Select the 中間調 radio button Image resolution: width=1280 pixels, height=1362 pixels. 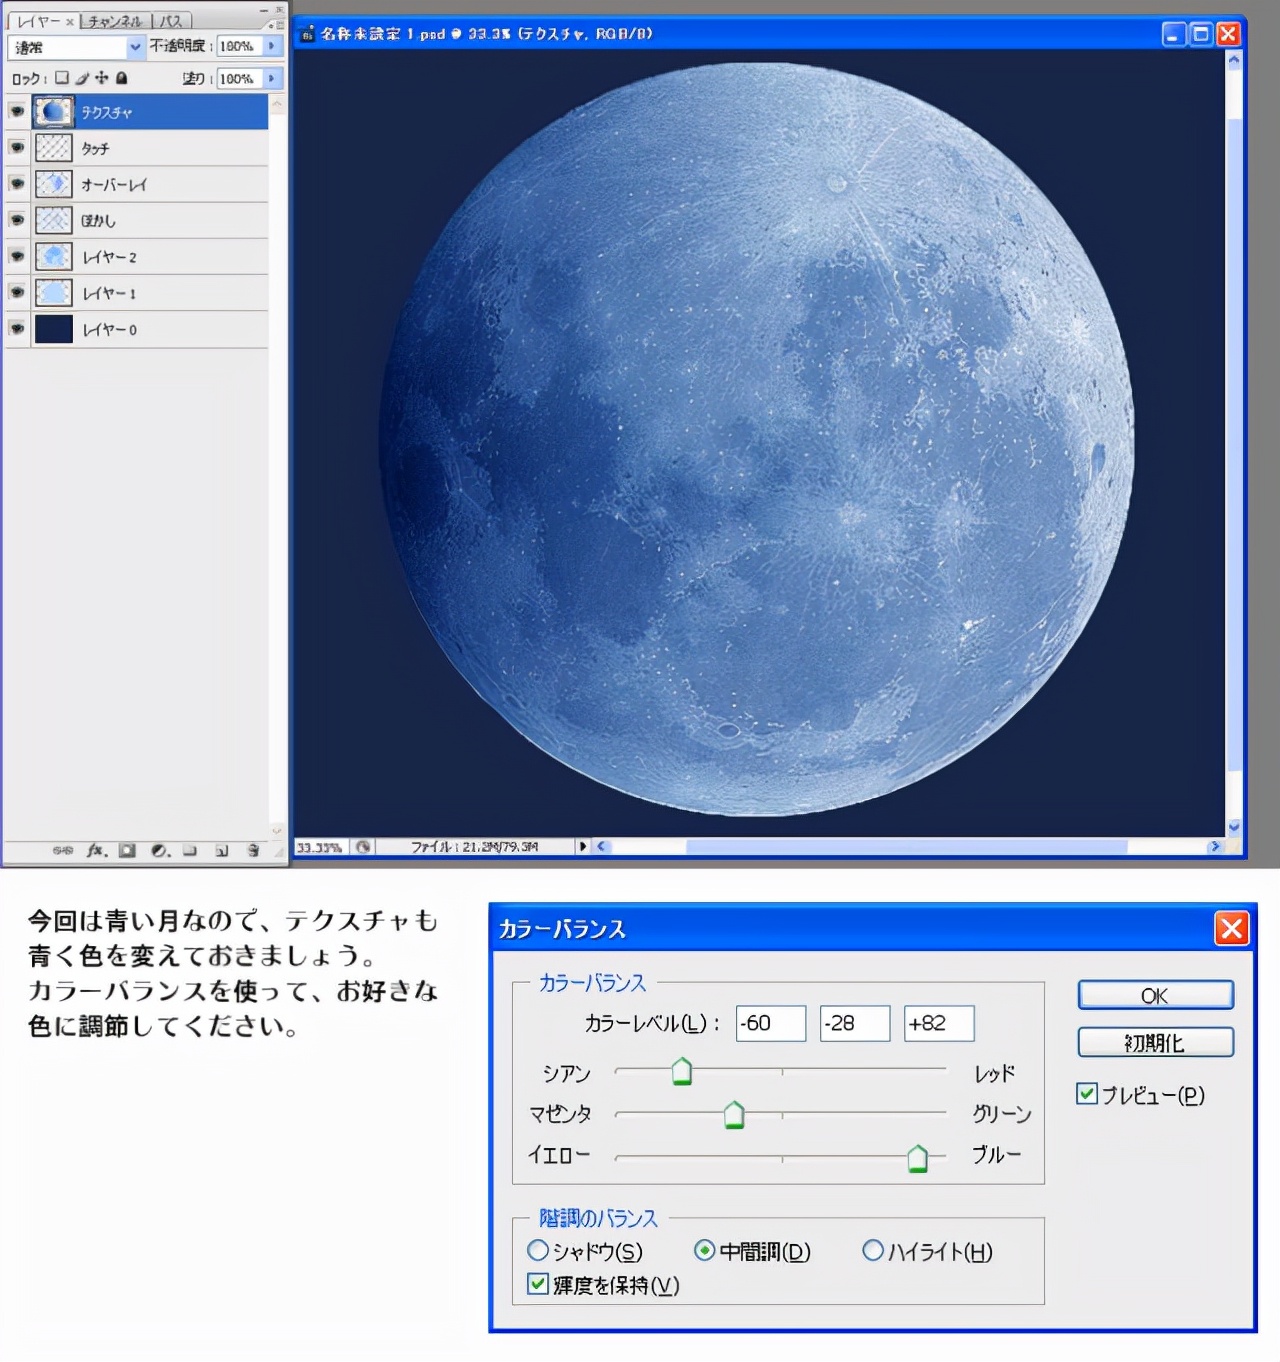click(705, 1250)
